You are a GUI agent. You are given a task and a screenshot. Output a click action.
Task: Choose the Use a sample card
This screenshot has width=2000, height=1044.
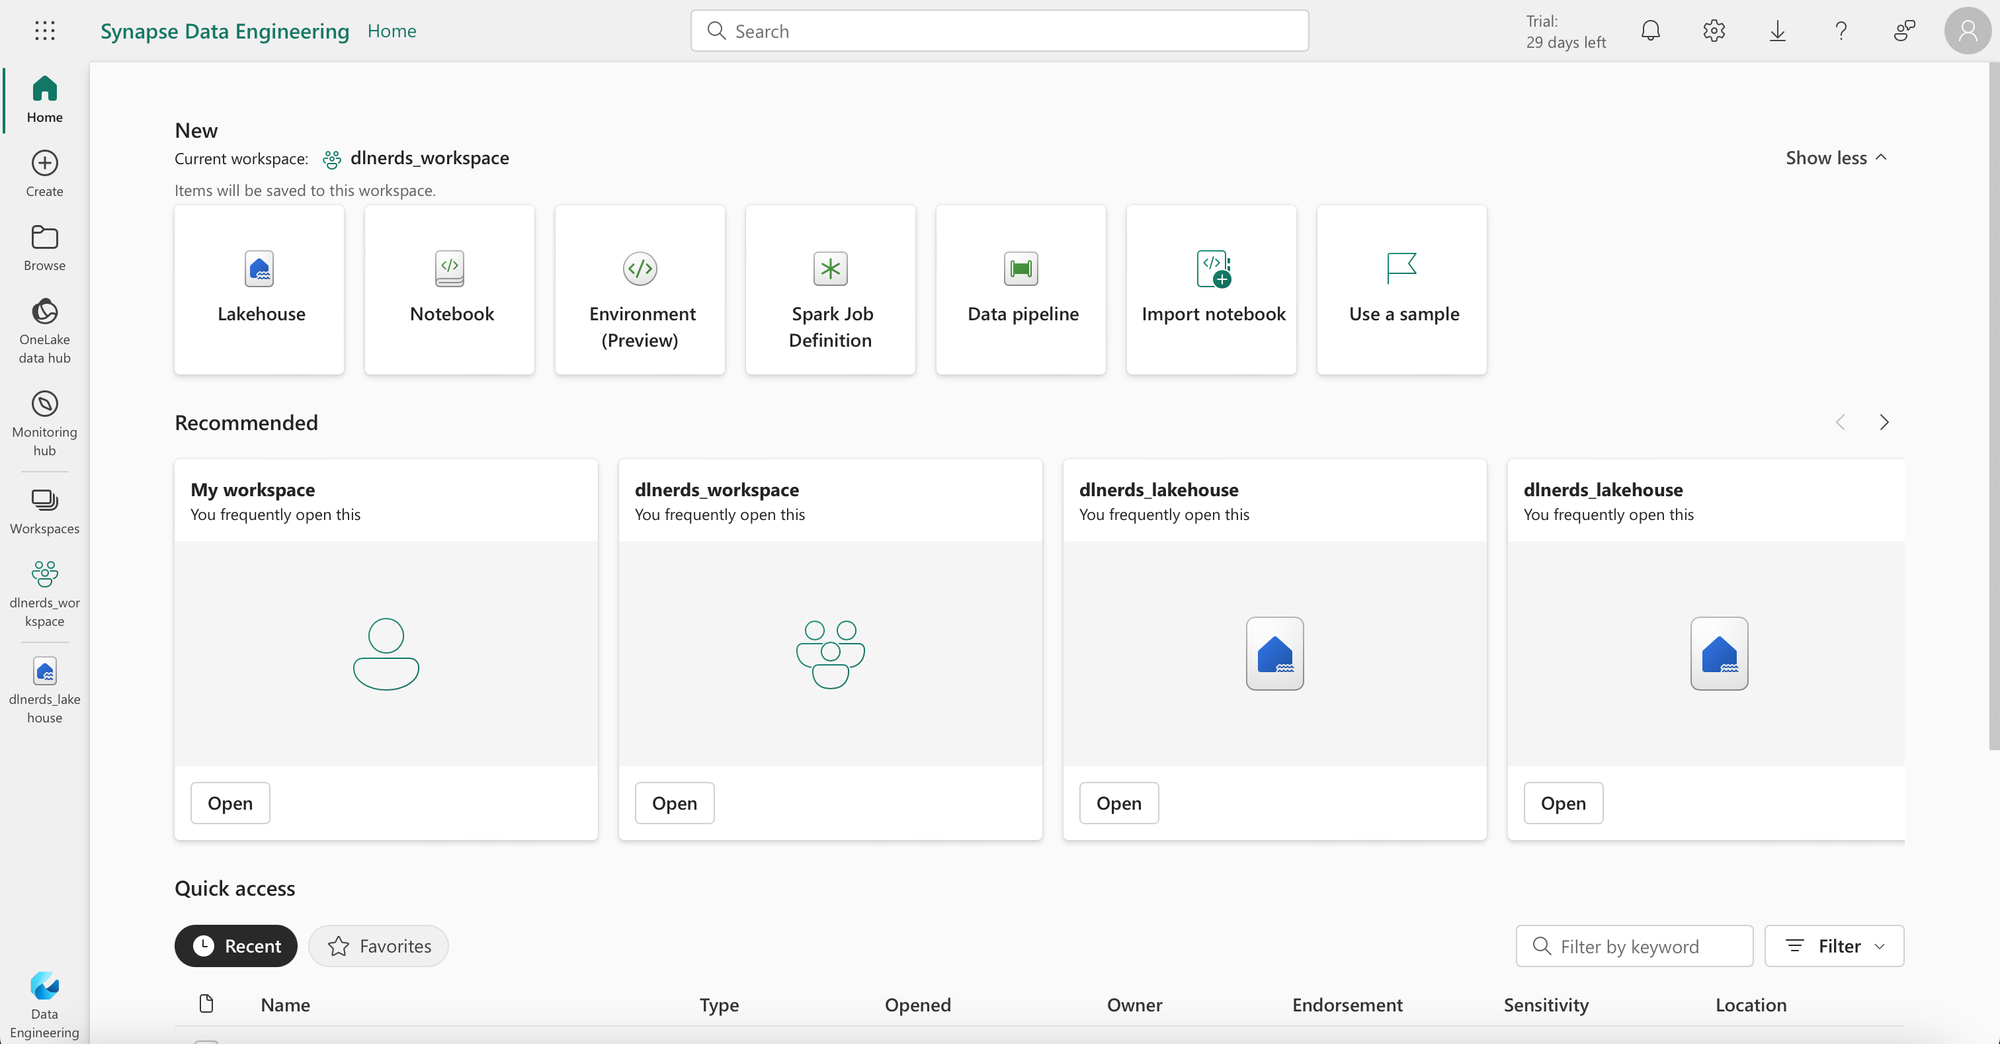coord(1402,290)
